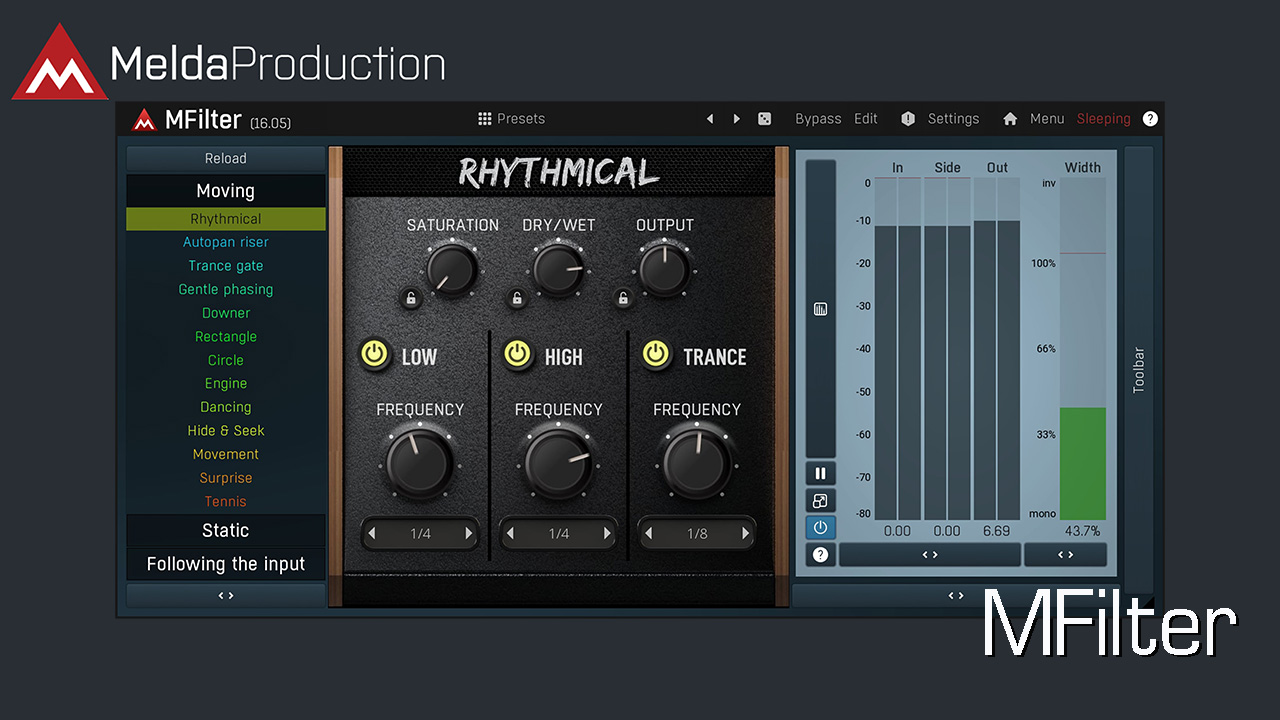The height and width of the screenshot is (720, 1280).
Task: Click the Reload button
Action: click(225, 159)
